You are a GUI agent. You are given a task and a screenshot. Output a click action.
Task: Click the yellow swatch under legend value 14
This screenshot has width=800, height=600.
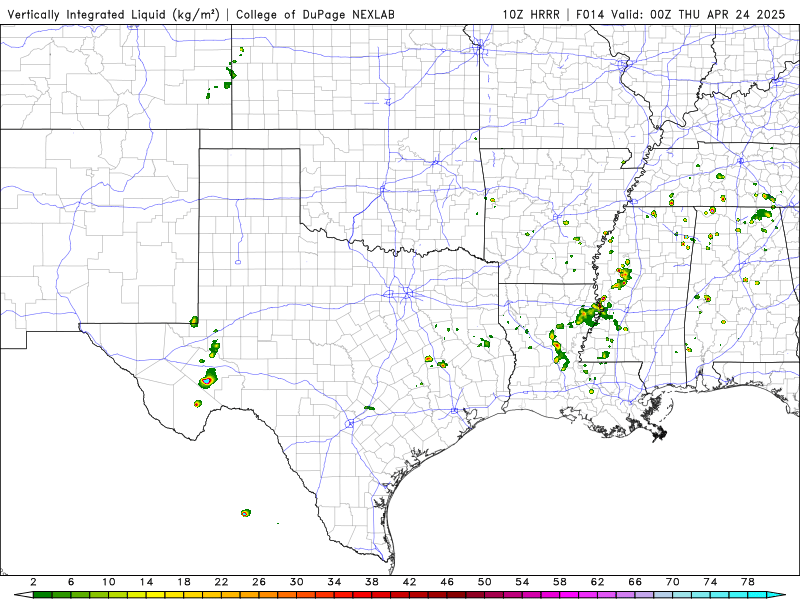click(x=156, y=595)
